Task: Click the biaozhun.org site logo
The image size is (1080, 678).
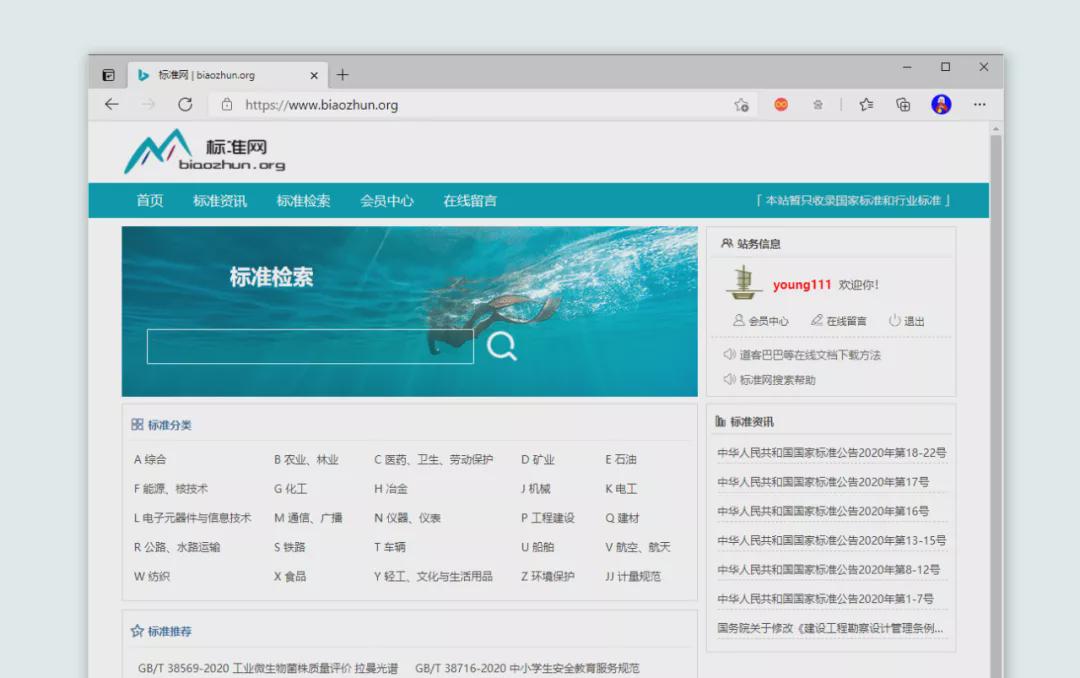Action: tap(205, 152)
